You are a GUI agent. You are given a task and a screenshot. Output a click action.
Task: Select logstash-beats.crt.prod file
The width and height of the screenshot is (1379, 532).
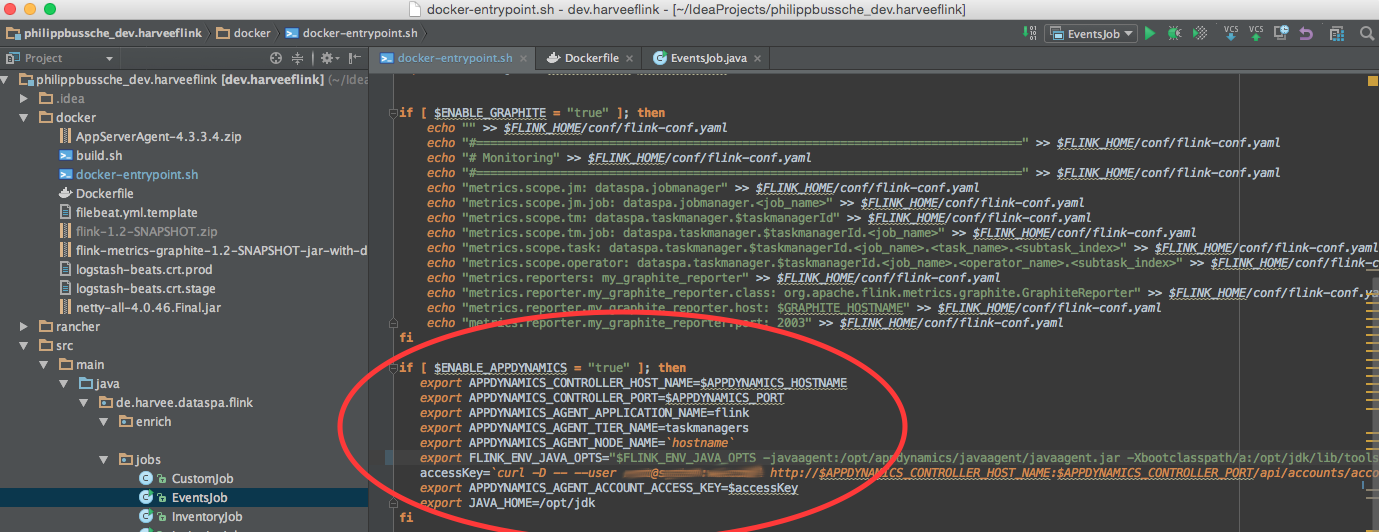[x=135, y=269]
